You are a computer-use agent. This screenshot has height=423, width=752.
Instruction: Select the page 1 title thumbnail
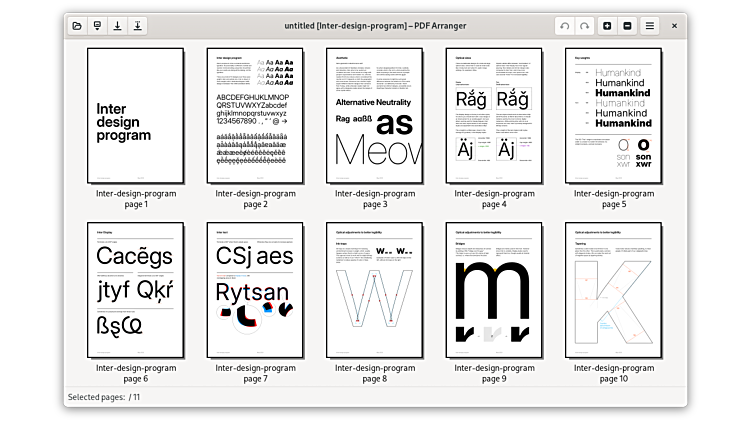pyautogui.click(x=135, y=115)
